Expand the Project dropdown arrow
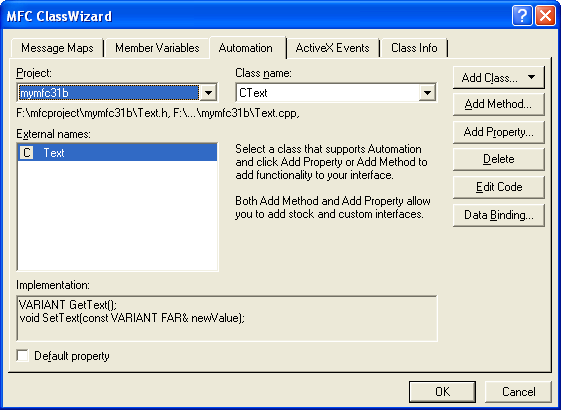Image resolution: width=561 pixels, height=410 pixels. 208,93
